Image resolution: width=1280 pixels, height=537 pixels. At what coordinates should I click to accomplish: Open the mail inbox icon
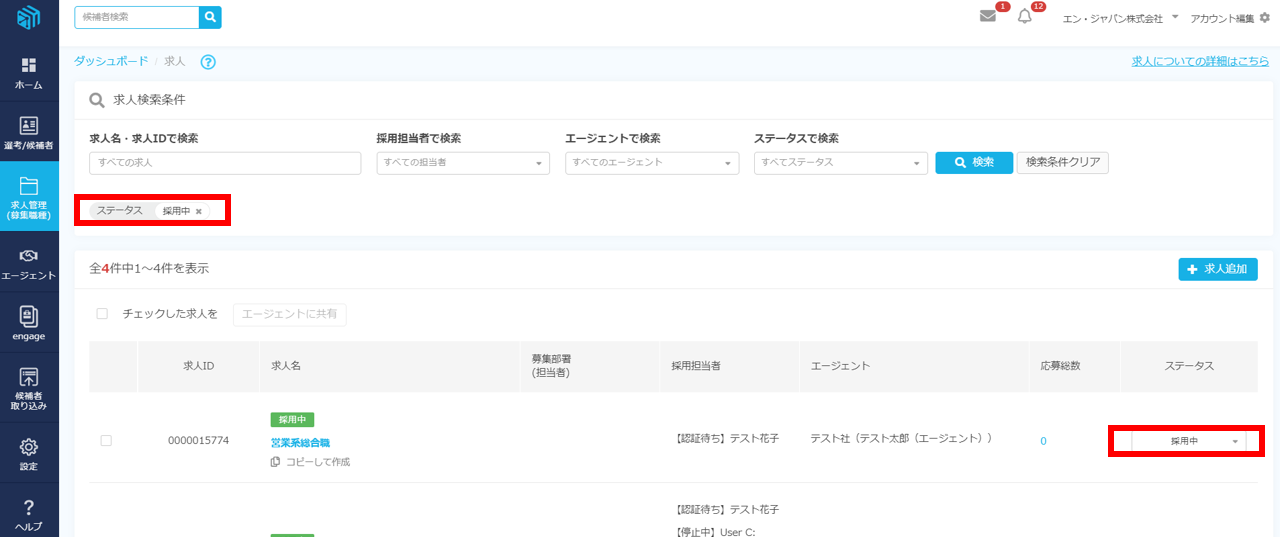pyautogui.click(x=988, y=17)
